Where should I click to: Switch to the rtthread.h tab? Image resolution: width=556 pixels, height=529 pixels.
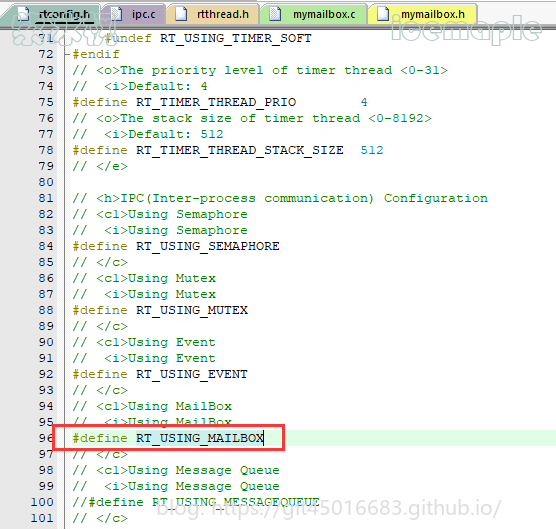point(213,14)
